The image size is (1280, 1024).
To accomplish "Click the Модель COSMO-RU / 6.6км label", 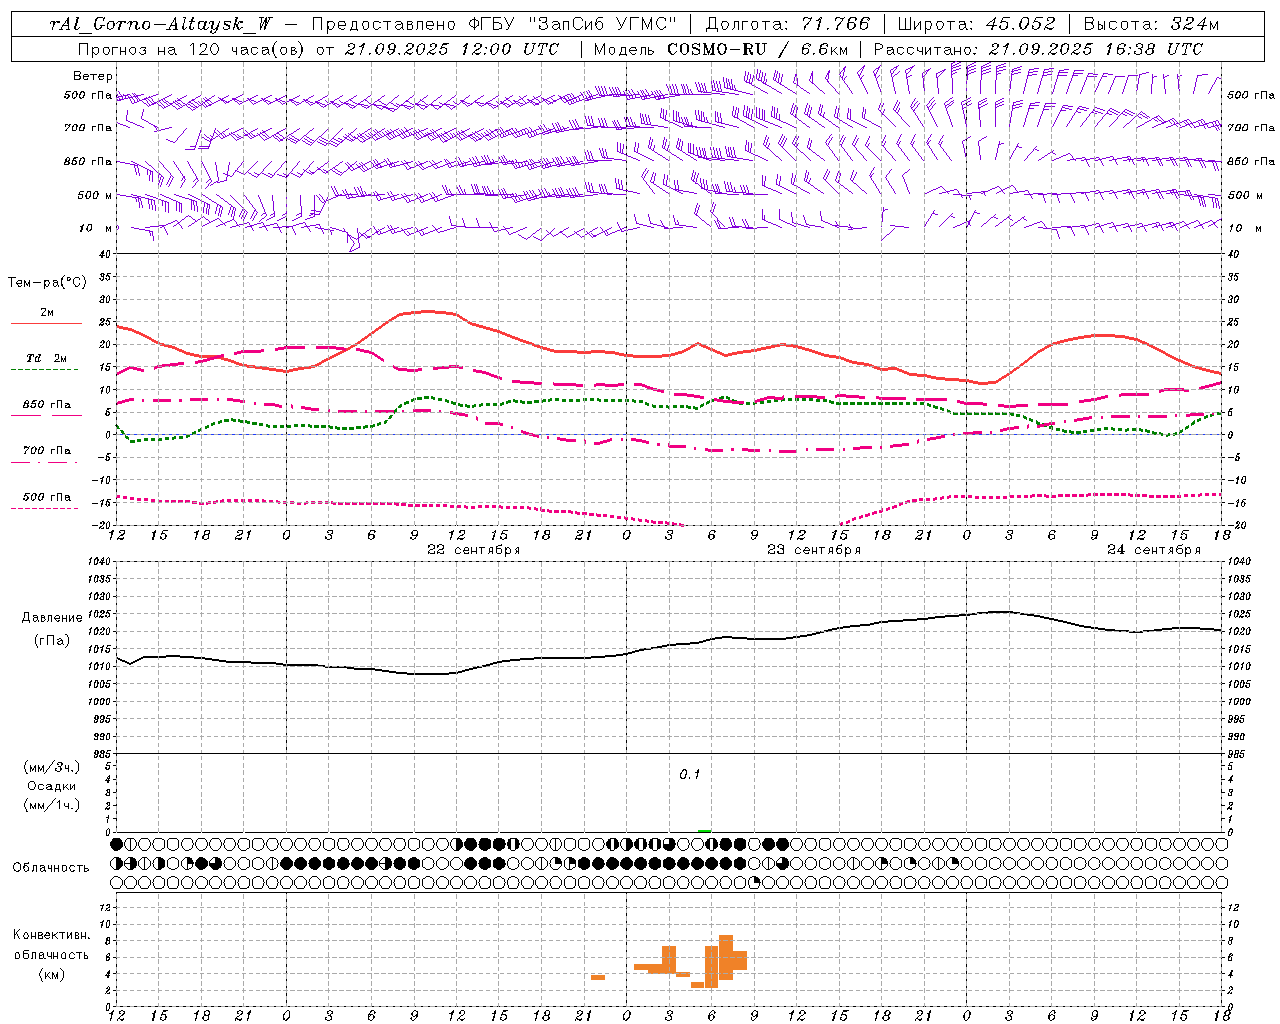I will click(721, 49).
